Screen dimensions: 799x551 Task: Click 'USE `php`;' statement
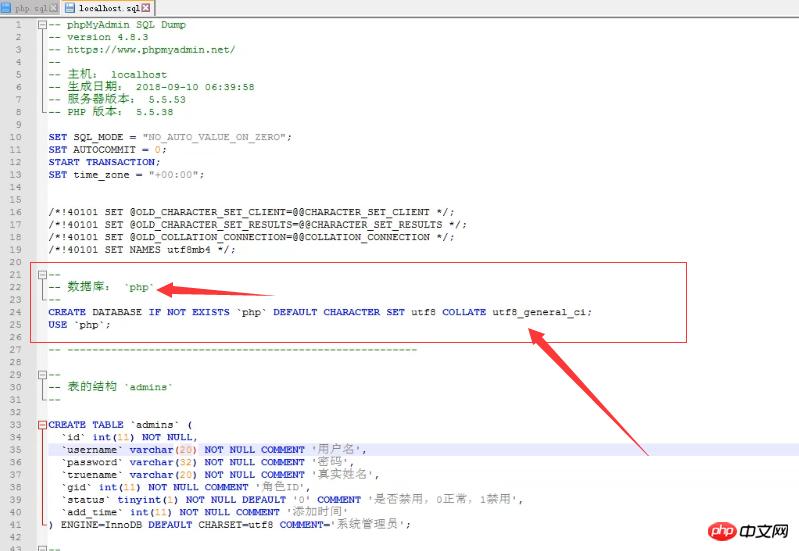tap(79, 325)
